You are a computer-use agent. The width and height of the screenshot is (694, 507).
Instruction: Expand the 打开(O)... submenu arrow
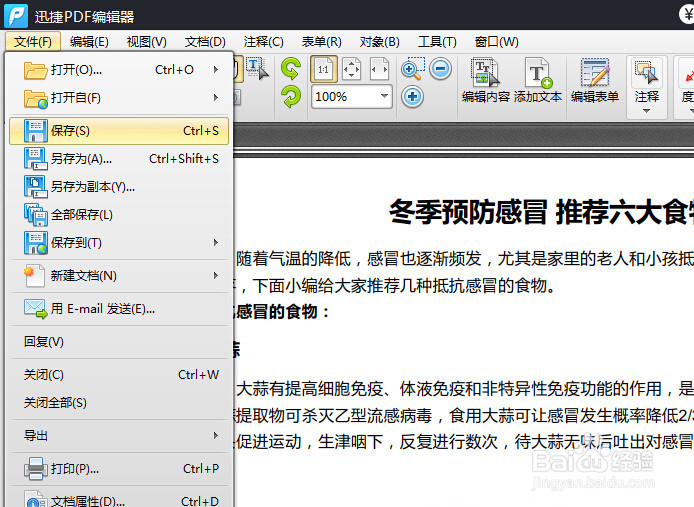pyautogui.click(x=216, y=70)
